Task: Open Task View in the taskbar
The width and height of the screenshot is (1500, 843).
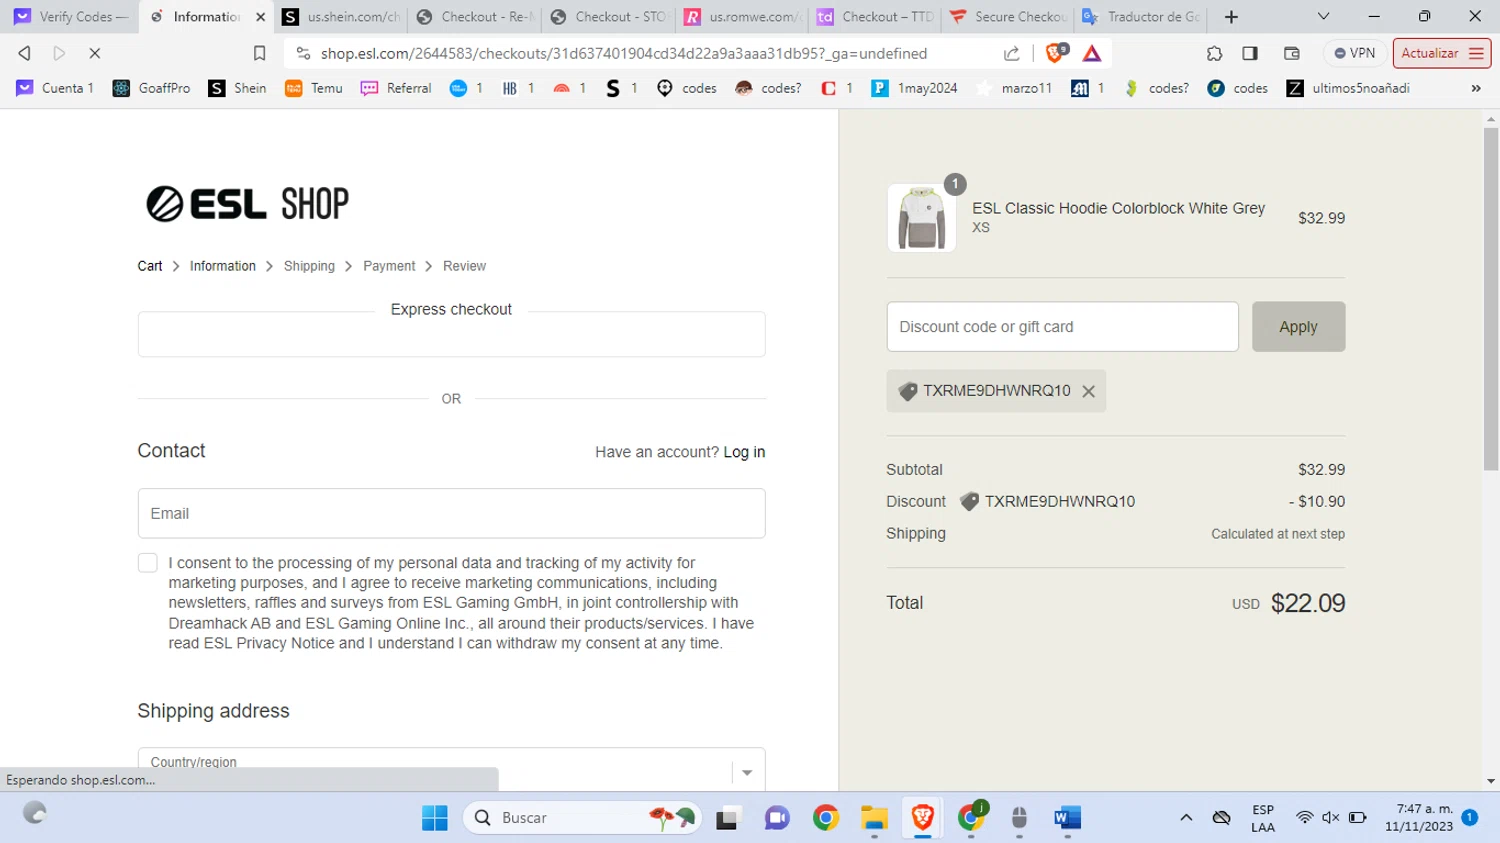Action: tap(728, 818)
